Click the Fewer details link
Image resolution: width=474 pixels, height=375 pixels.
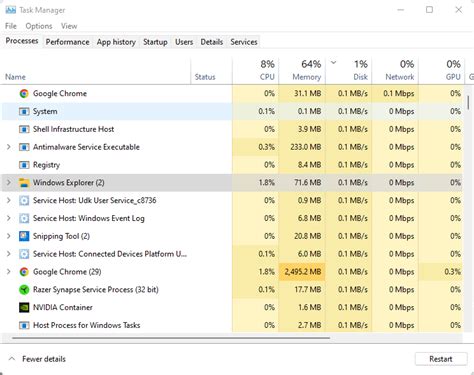pos(44,359)
